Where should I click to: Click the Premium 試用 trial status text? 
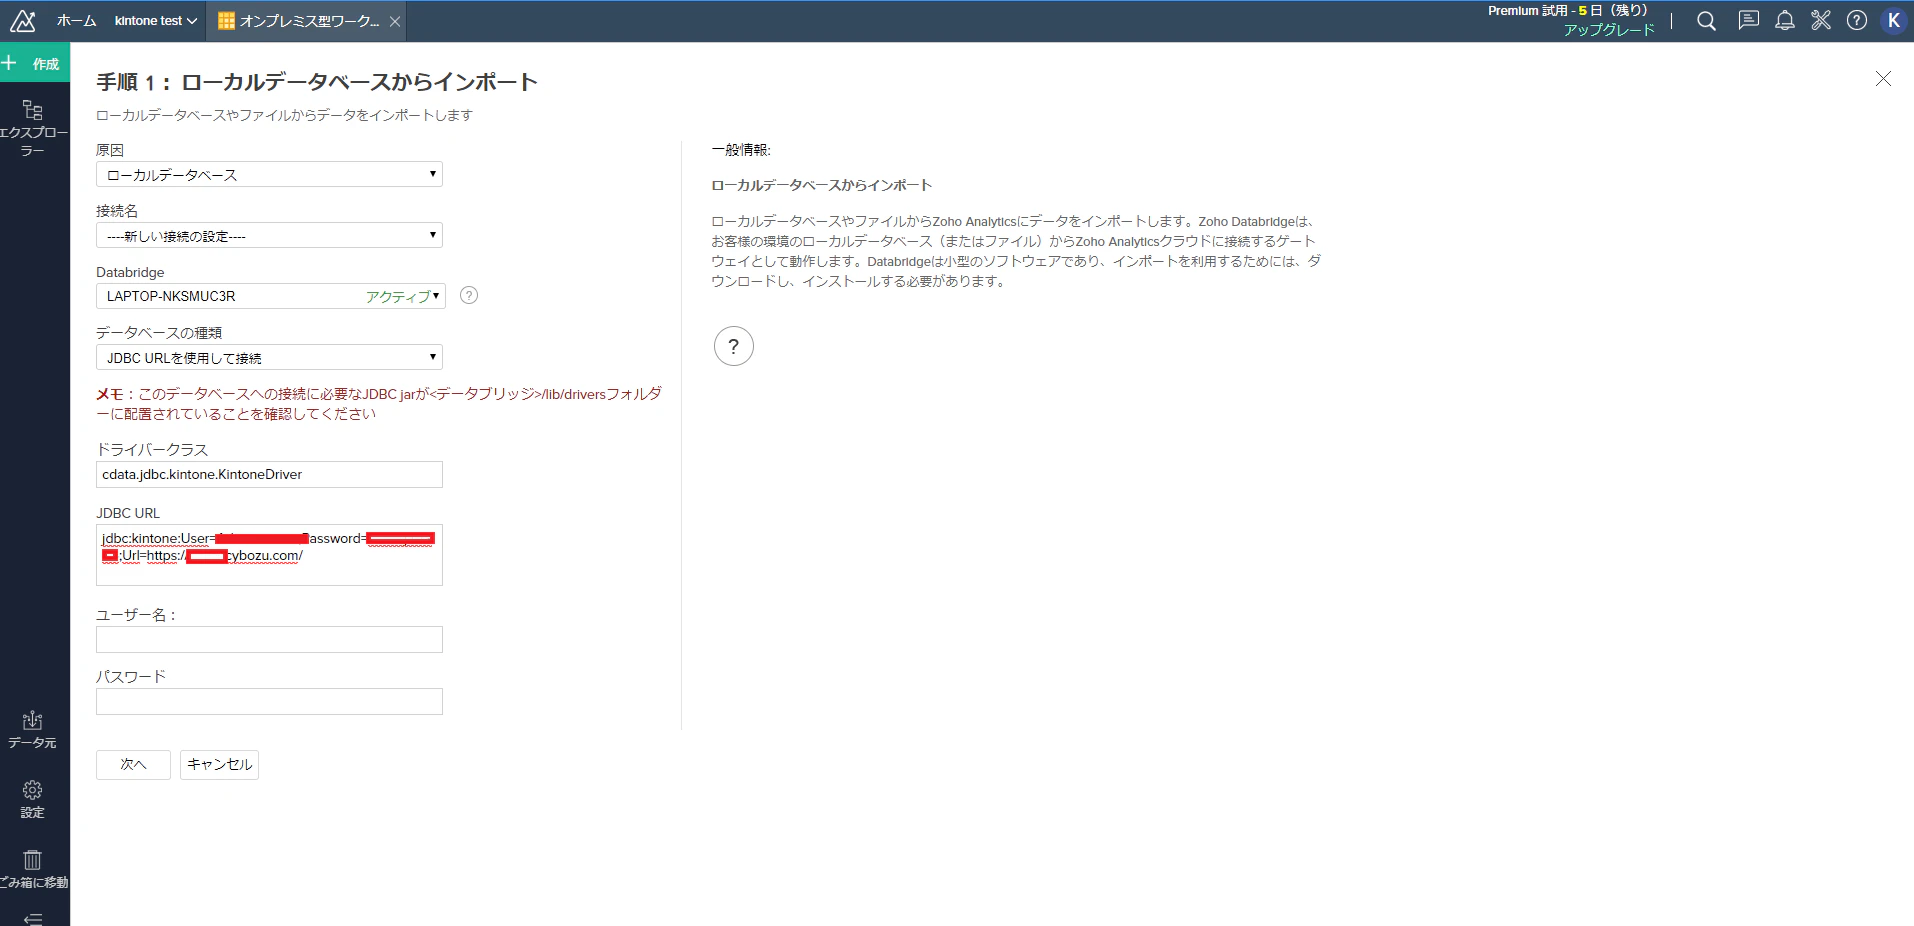(1567, 11)
